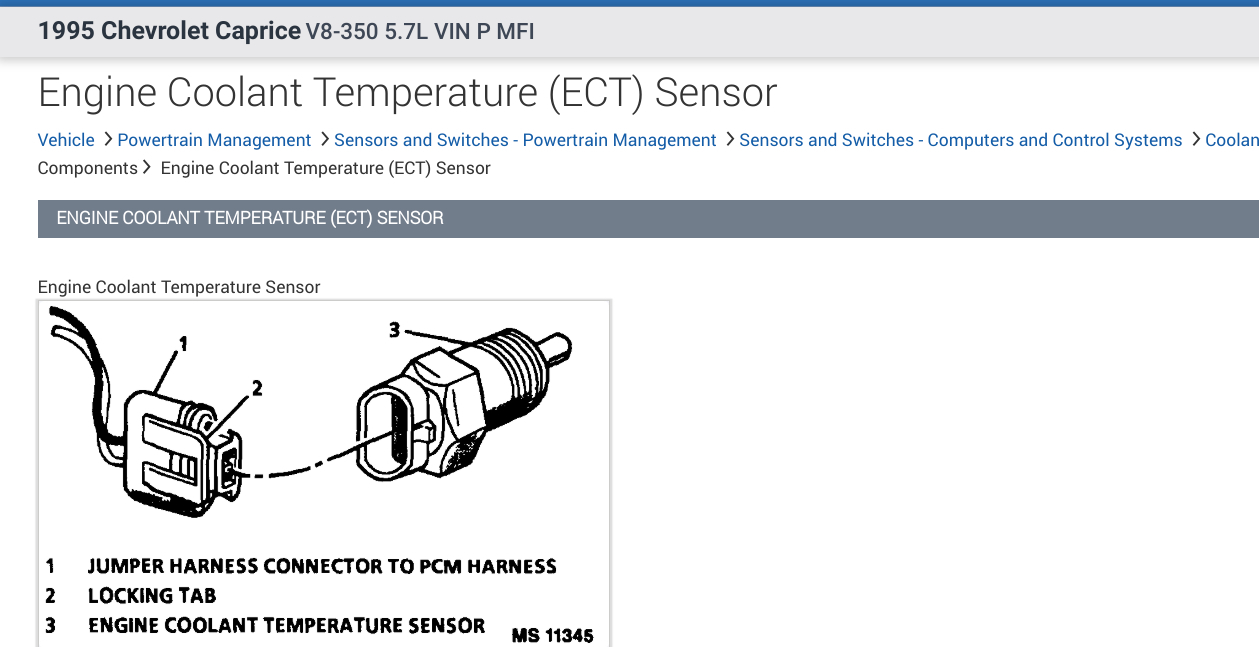Collapse the gray ENGINE COOLANT TEMPERATURE (ECT) SENSOR header

(648, 218)
